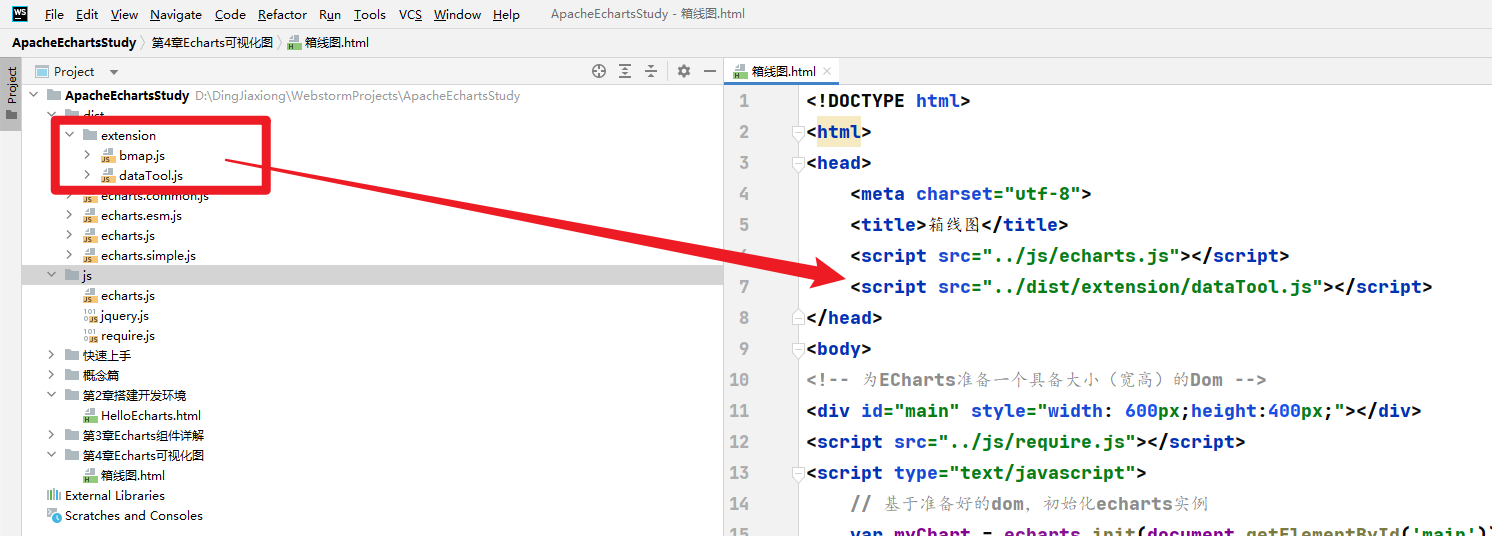This screenshot has width=1492, height=536.
Task: Select 箱线图.html in the project tree
Action: pos(133,476)
